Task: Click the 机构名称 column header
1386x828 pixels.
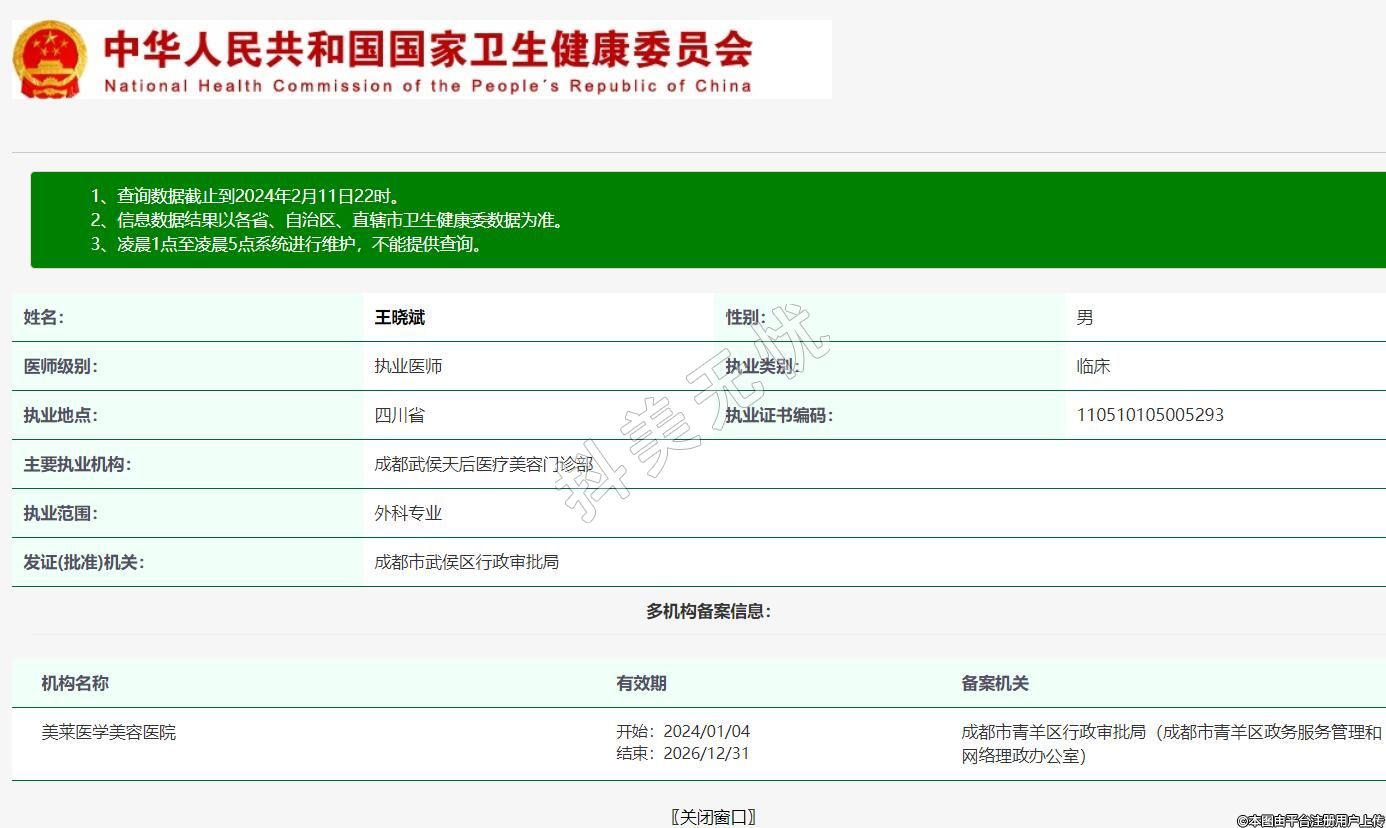Action: pyautogui.click(x=75, y=684)
